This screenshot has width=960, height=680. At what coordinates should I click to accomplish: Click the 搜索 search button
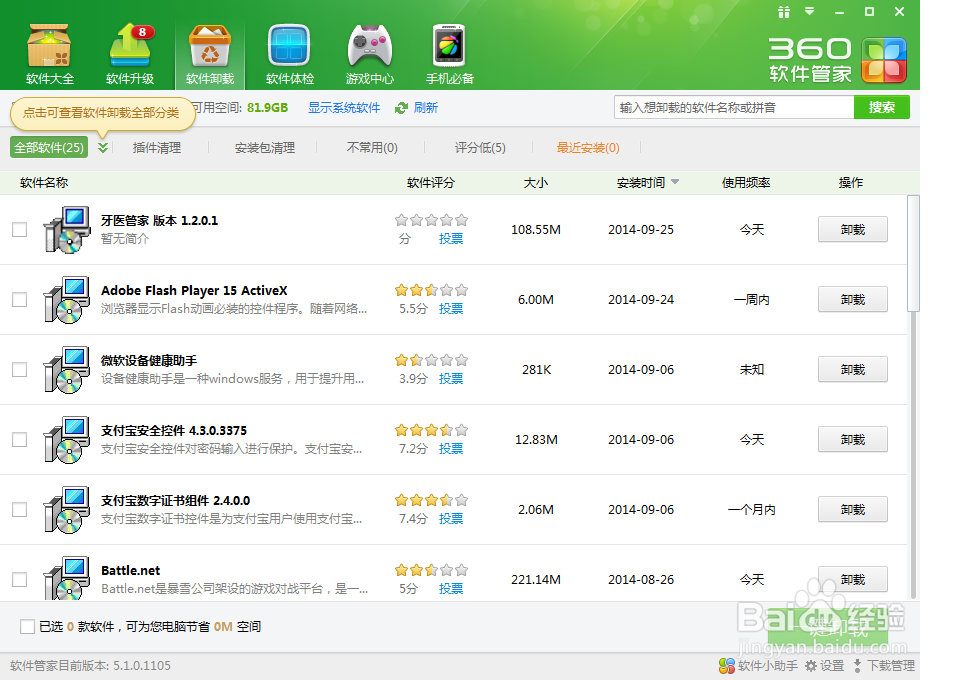tap(882, 107)
